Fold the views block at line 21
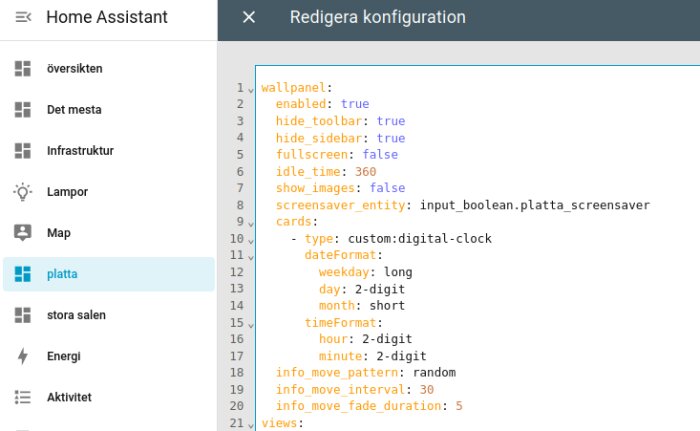This screenshot has width=700, height=431. (x=251, y=425)
